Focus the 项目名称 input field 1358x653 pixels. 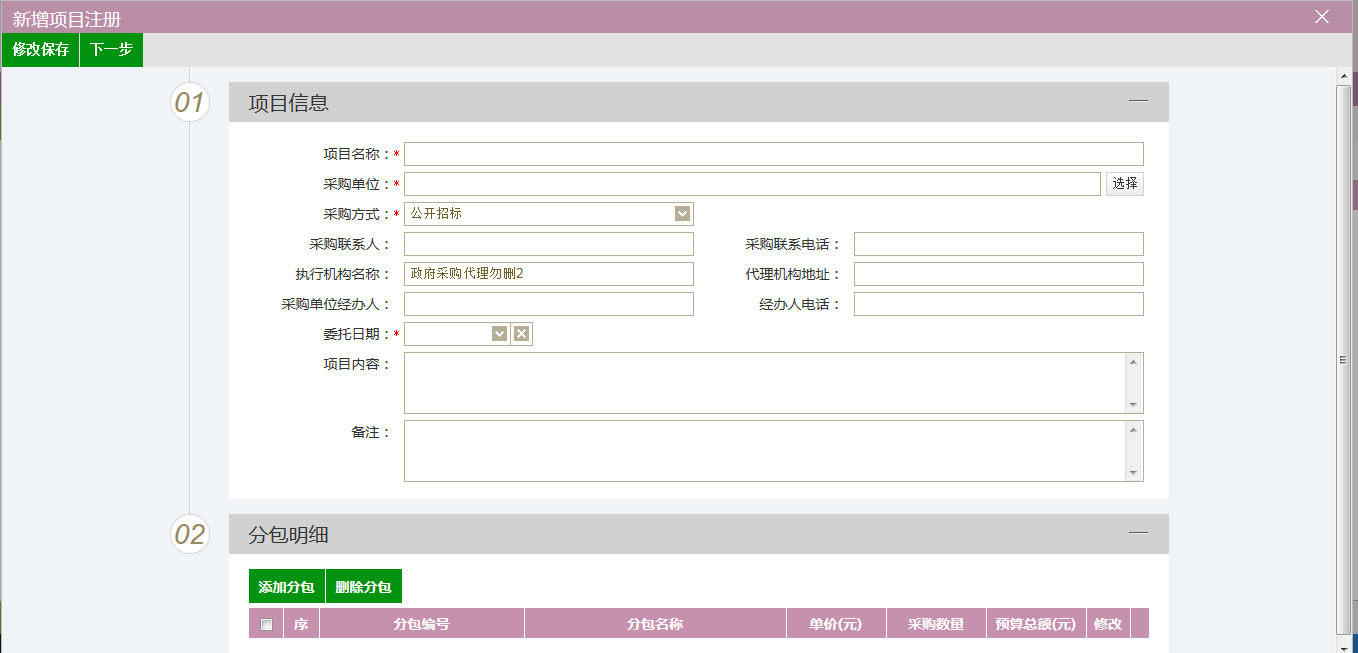point(773,154)
